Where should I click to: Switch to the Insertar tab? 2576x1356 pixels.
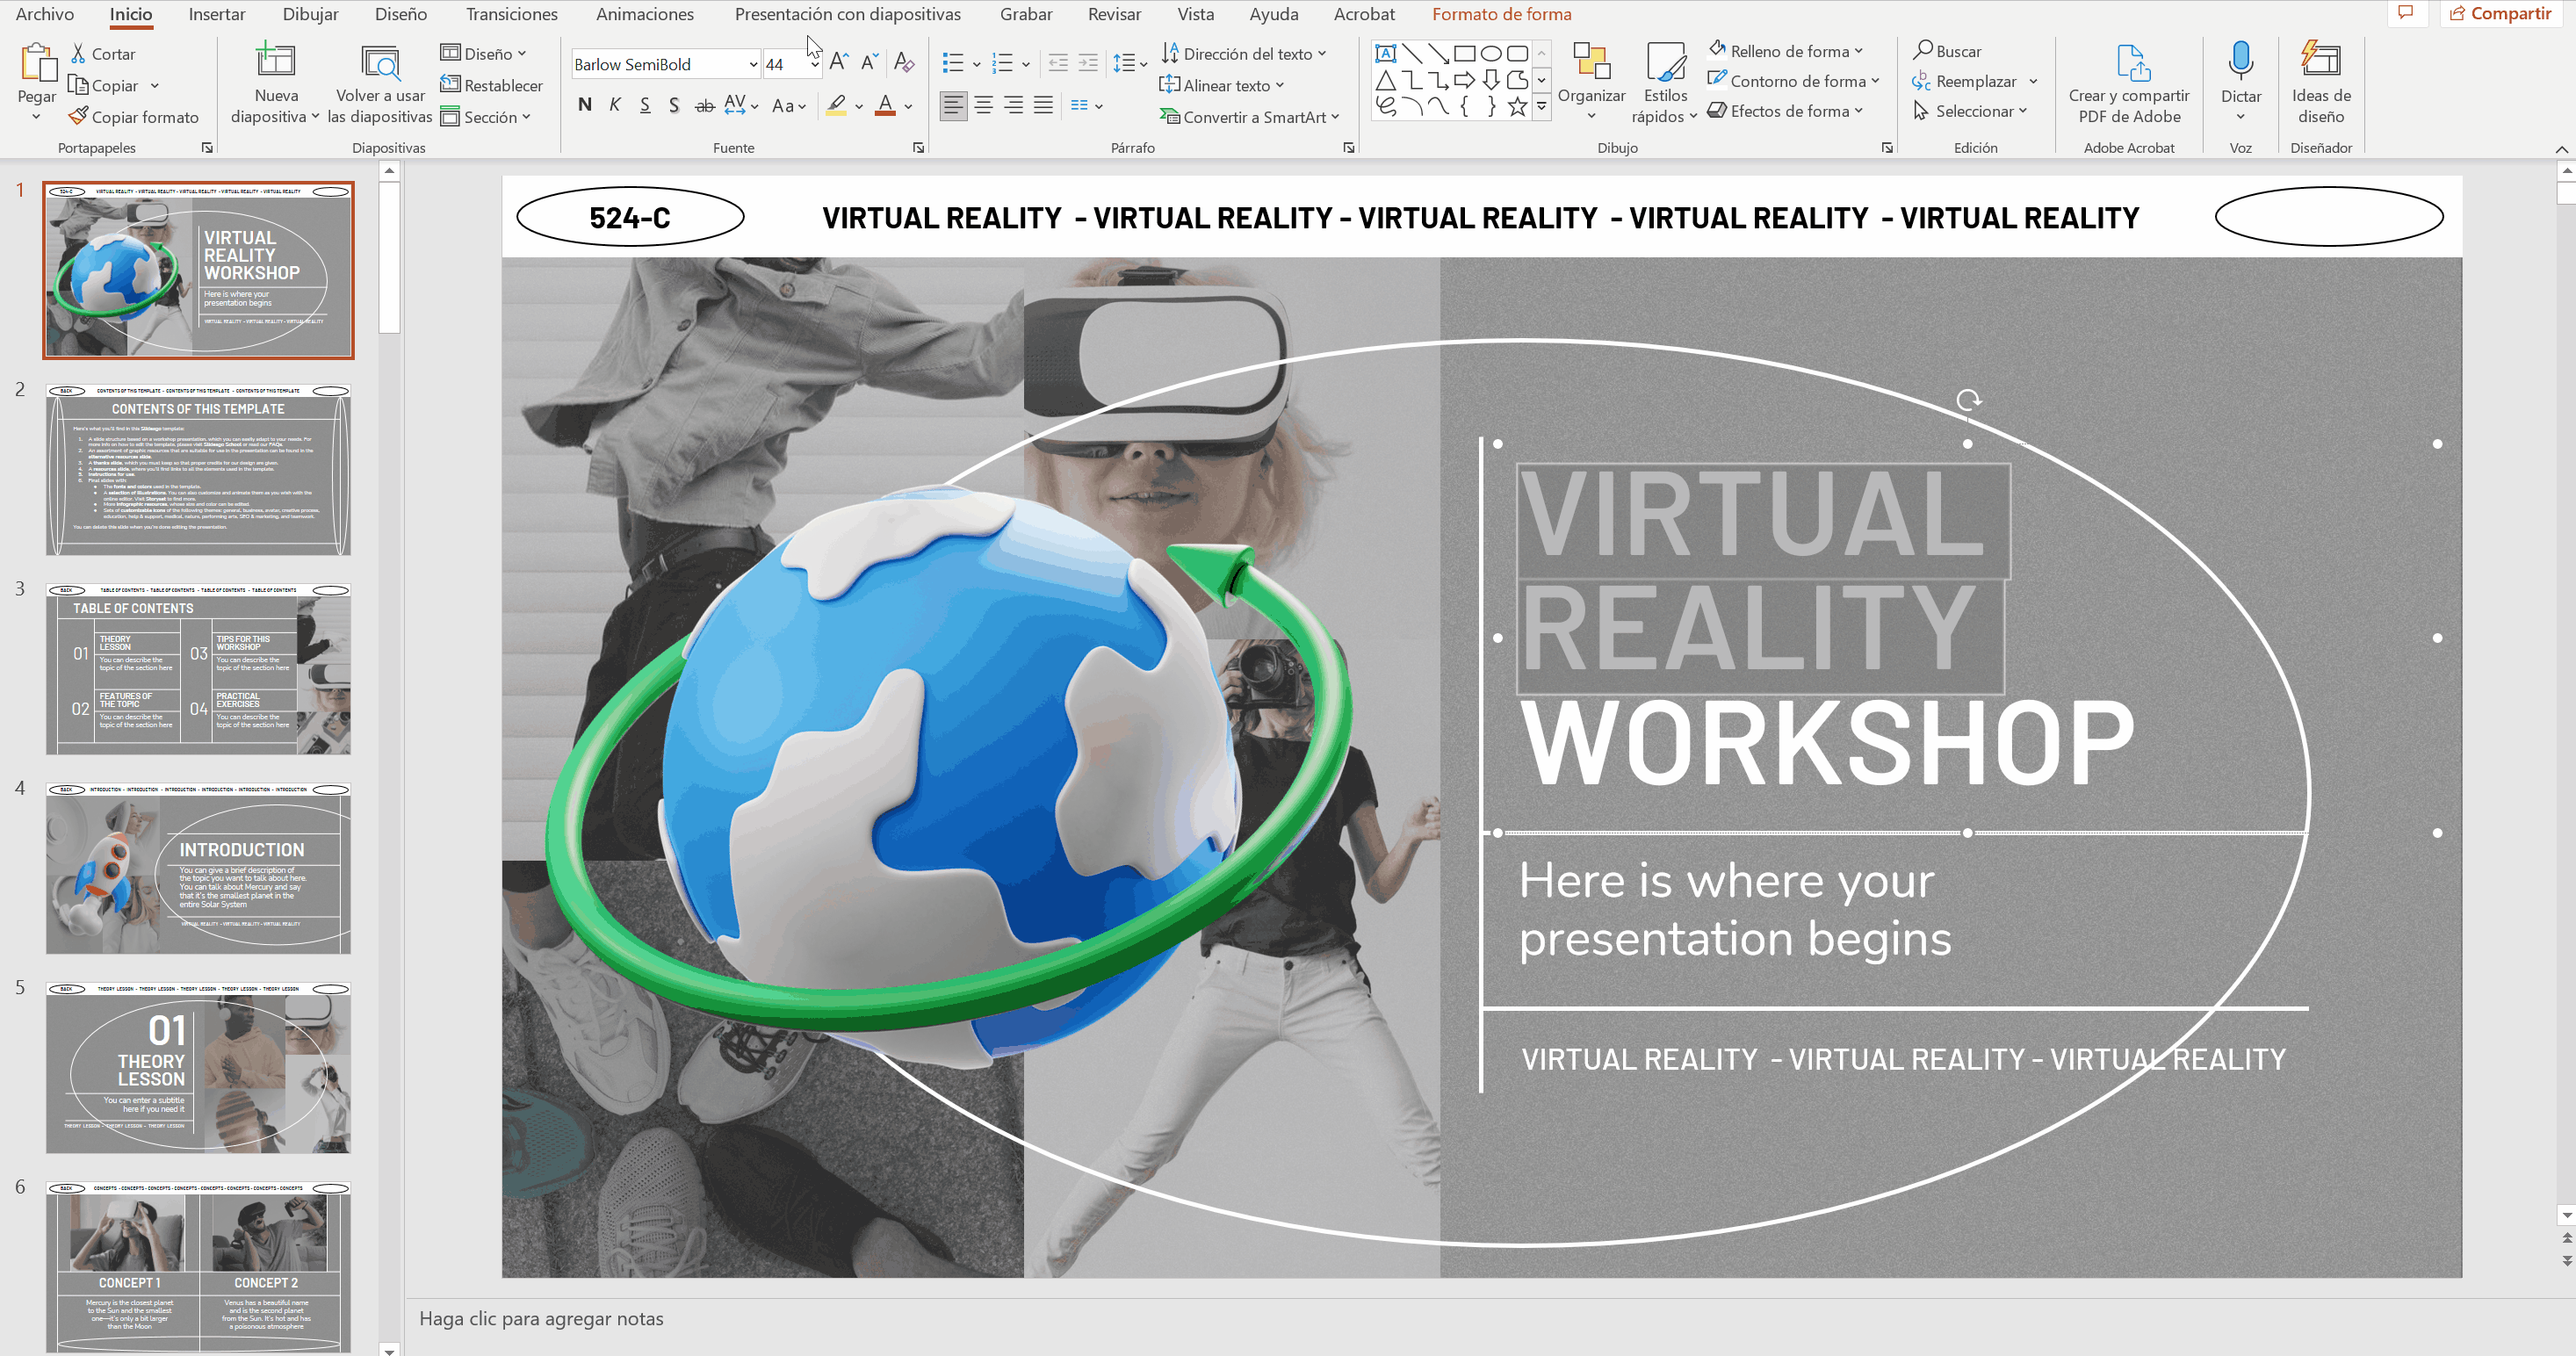click(x=217, y=14)
